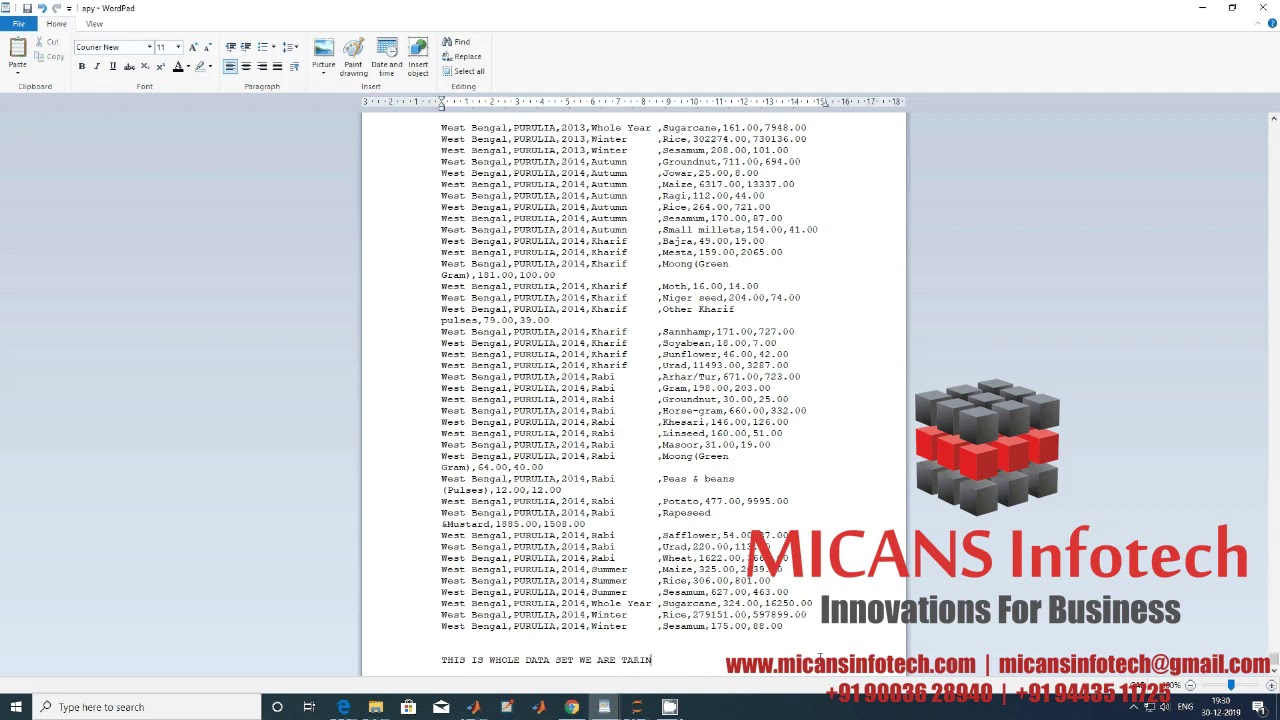This screenshot has height=720, width=1280.
Task: Switch to the View tab
Action: point(94,24)
